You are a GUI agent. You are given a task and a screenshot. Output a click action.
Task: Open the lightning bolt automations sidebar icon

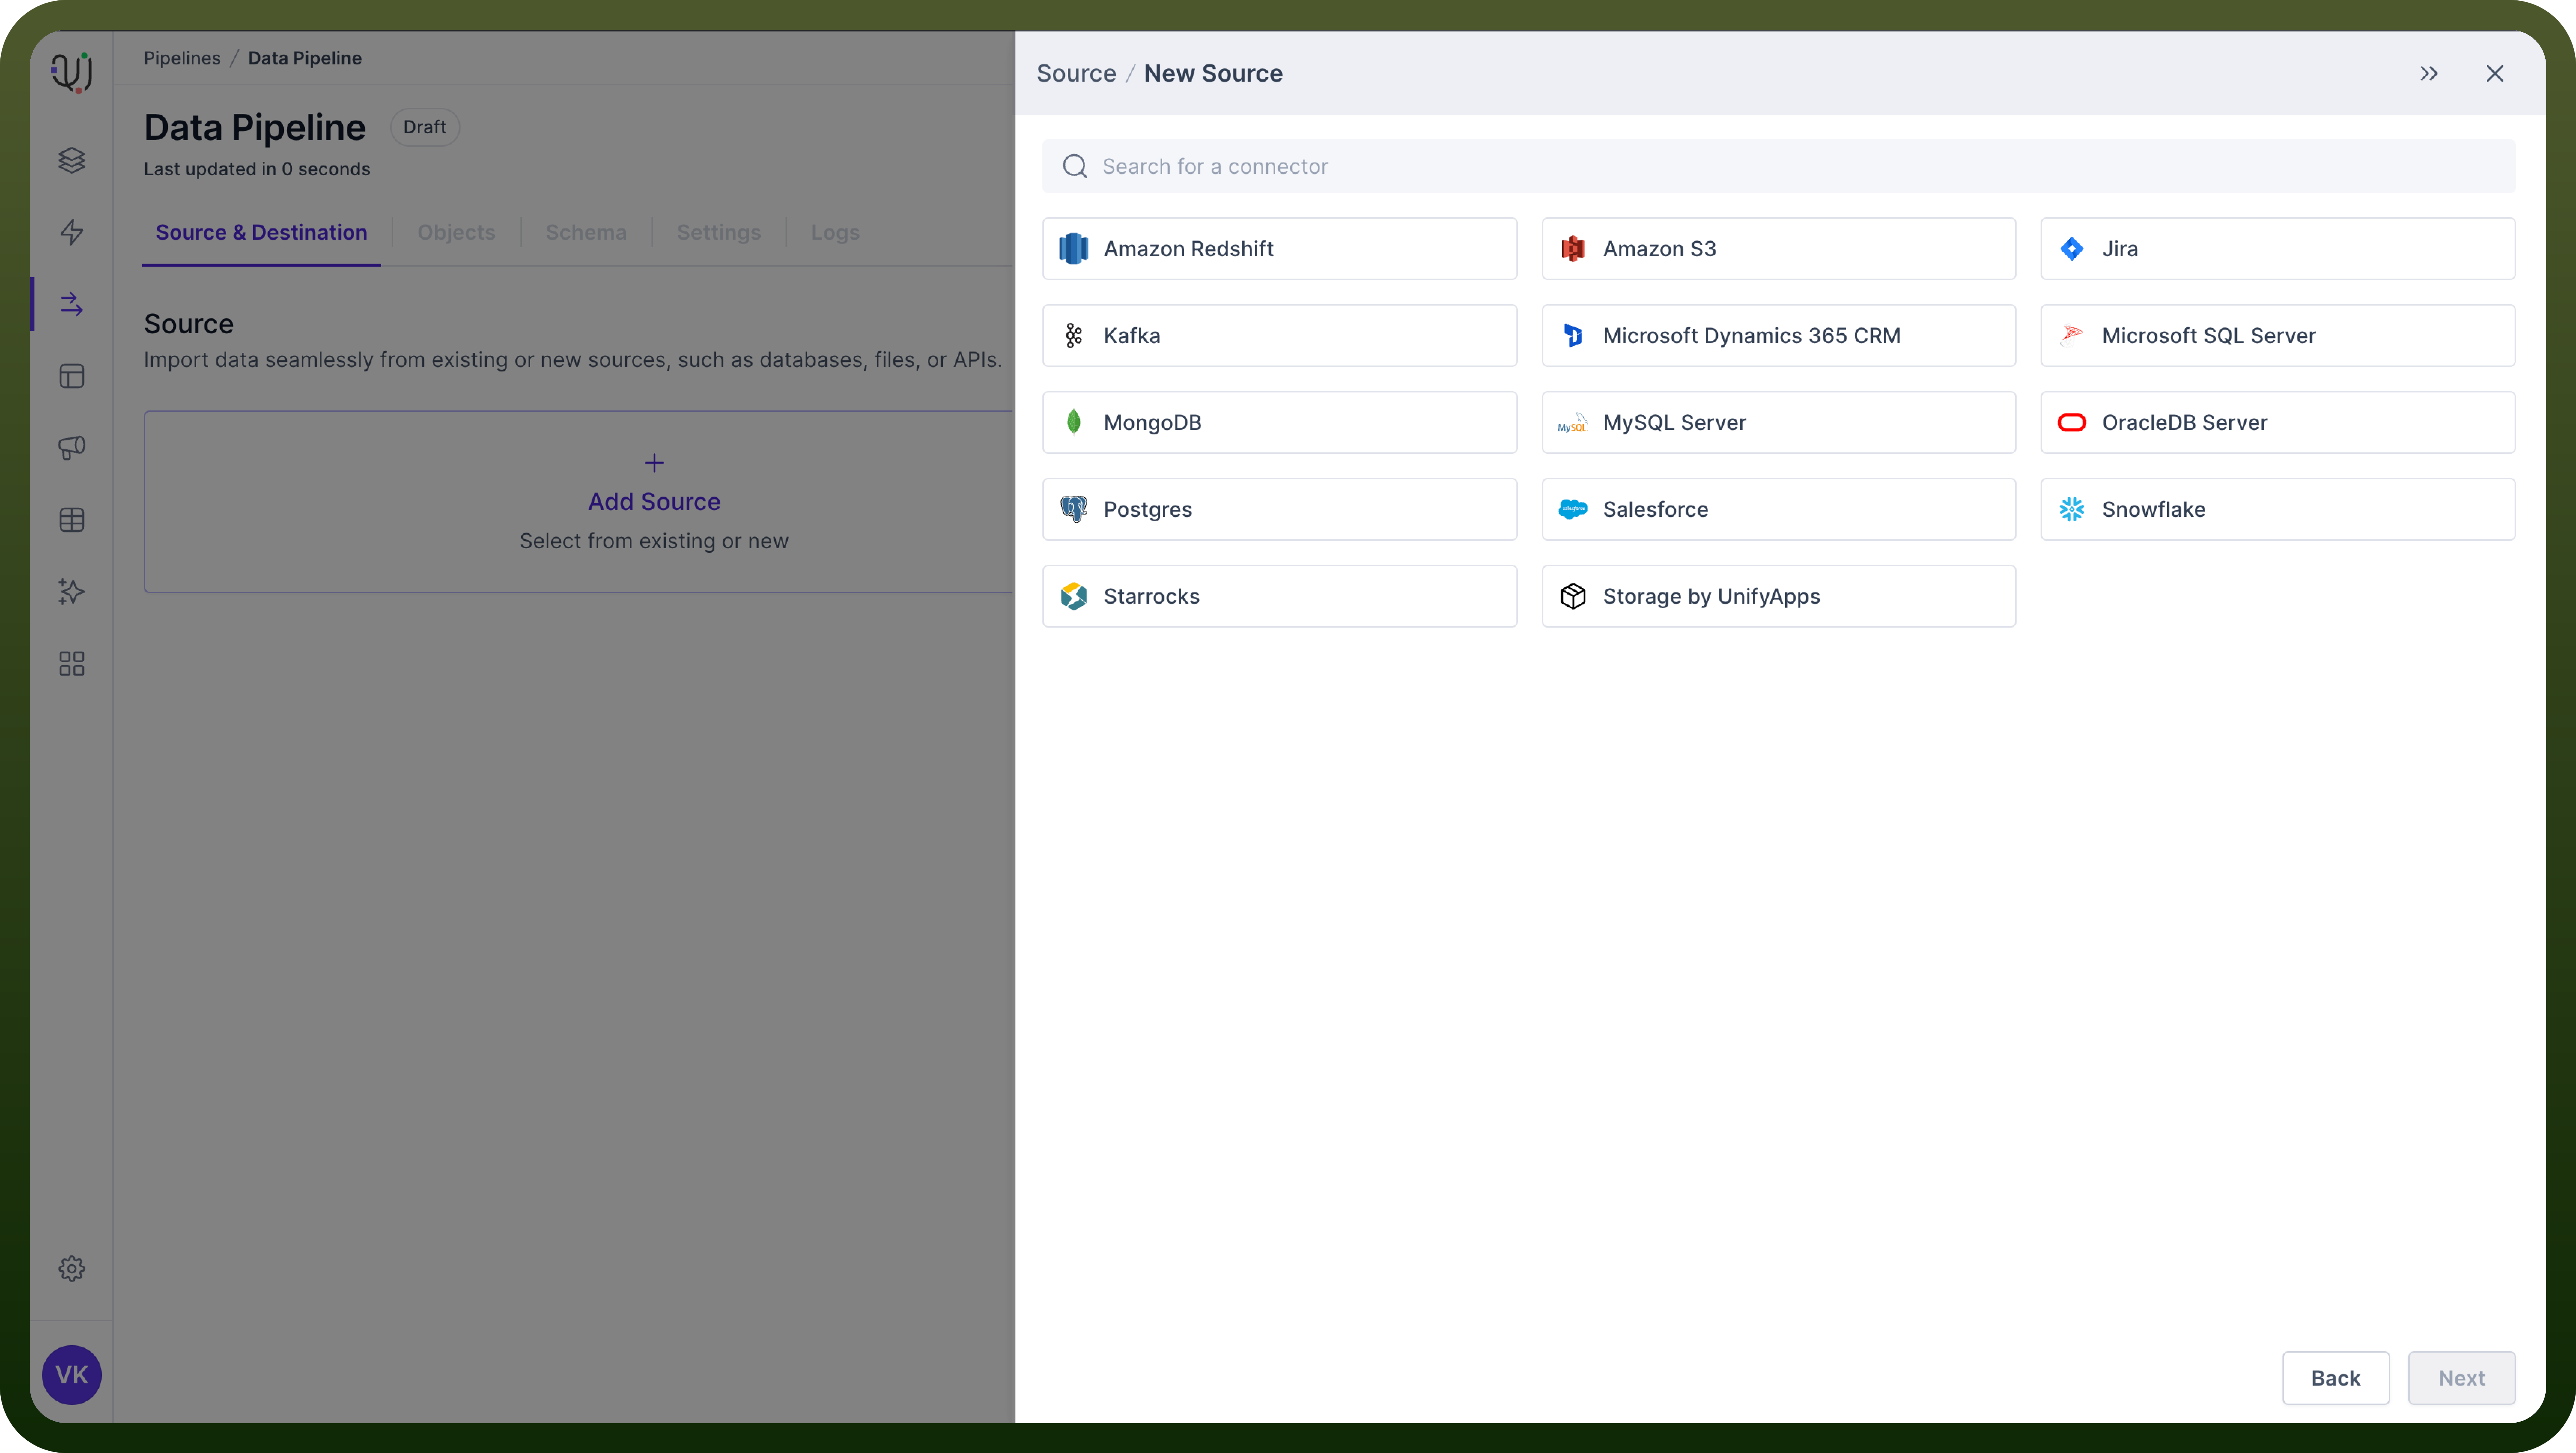(x=71, y=232)
